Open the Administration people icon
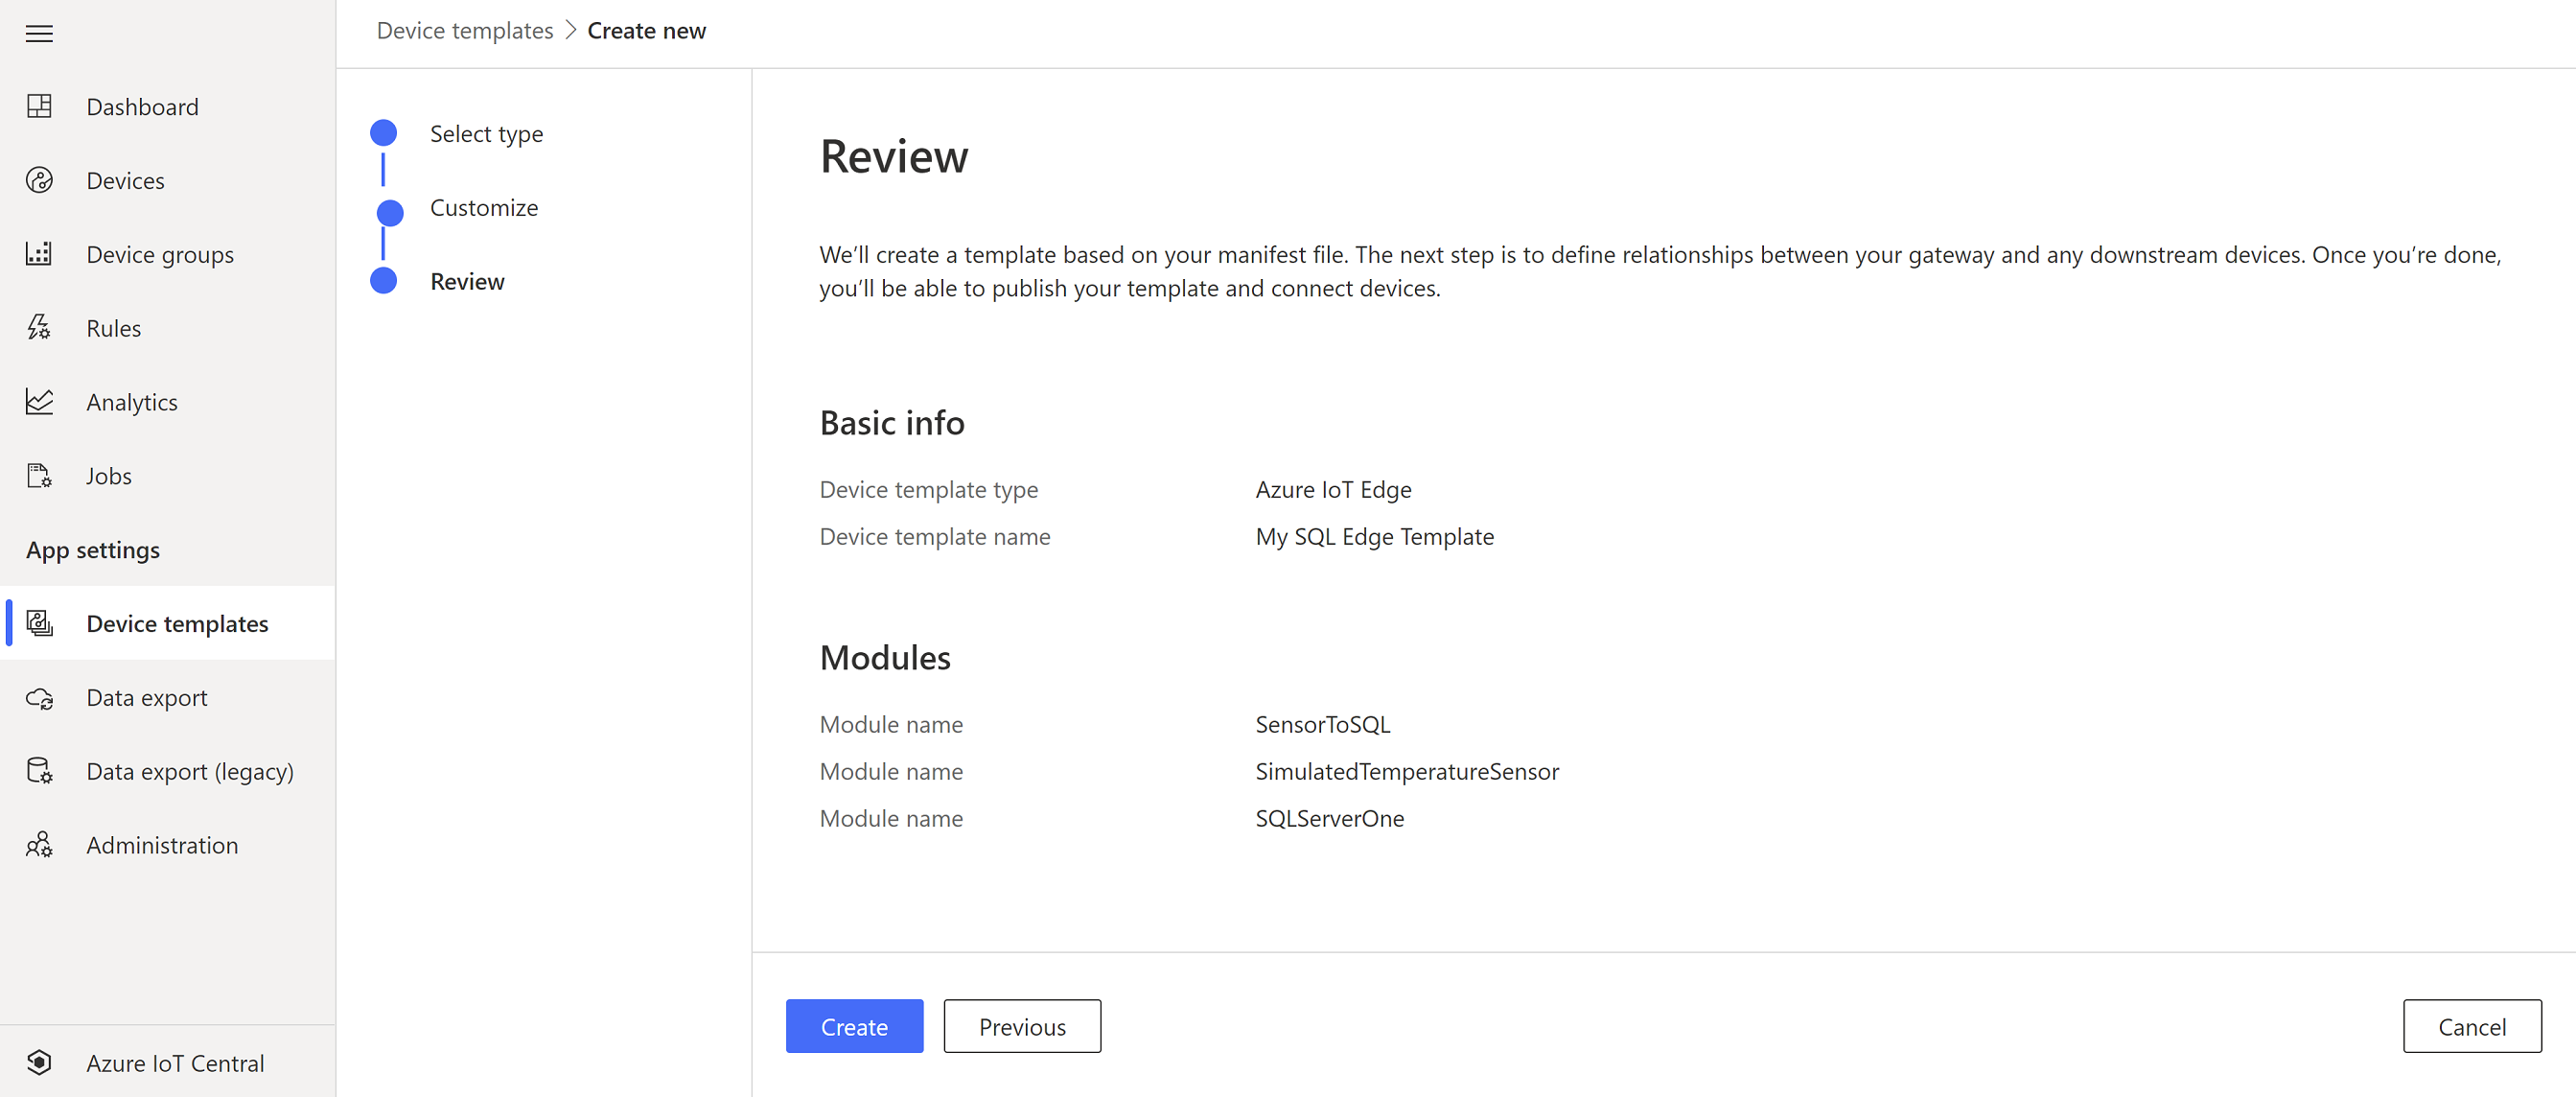The height and width of the screenshot is (1097, 2576). point(39,845)
